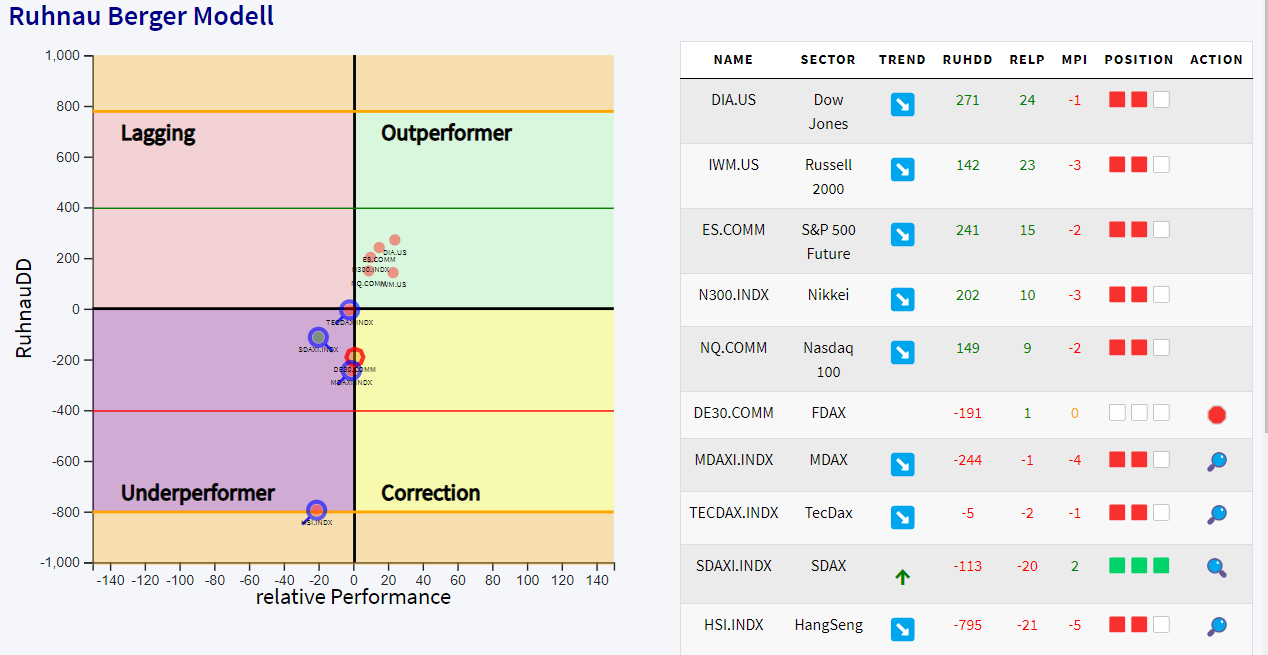This screenshot has width=1268, height=655.
Task: Click the first red position square for HSI.INDX
Action: tap(1117, 625)
